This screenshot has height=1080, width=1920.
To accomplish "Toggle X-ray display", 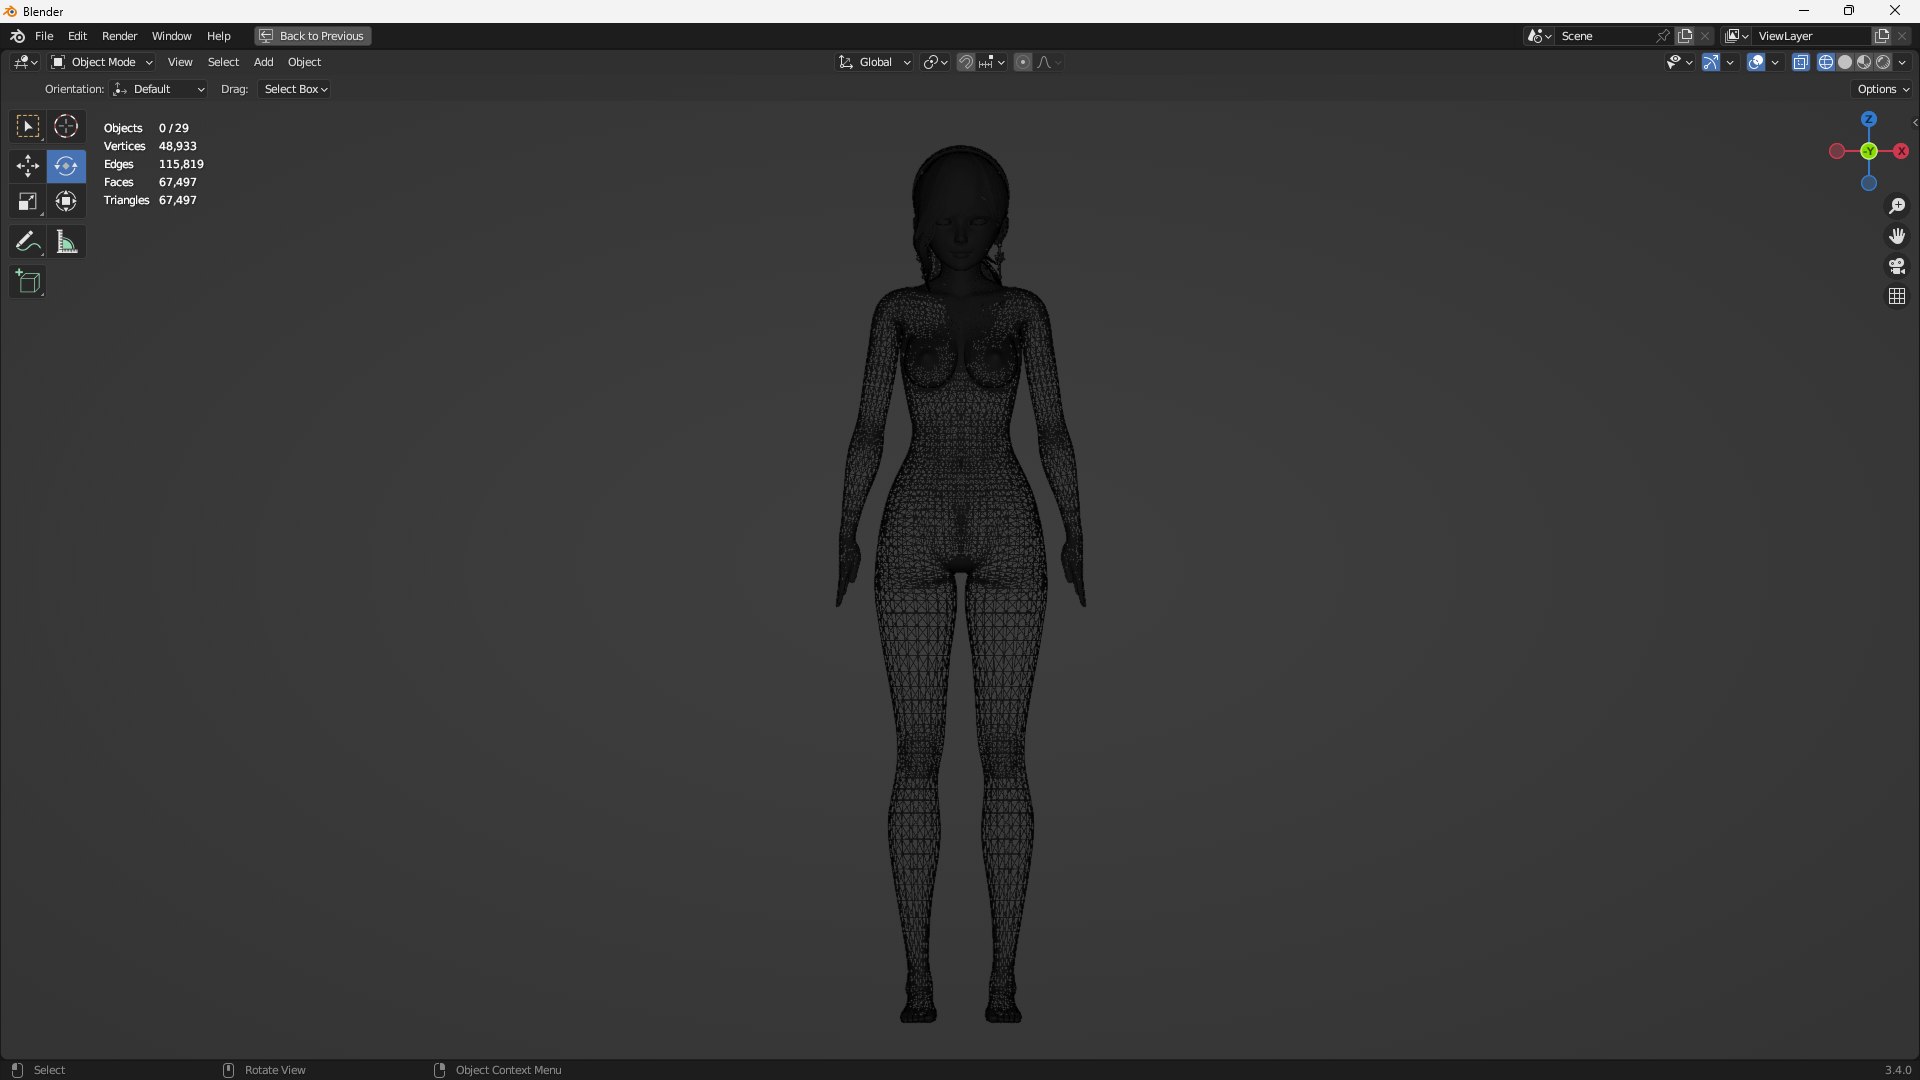I will coord(1800,62).
